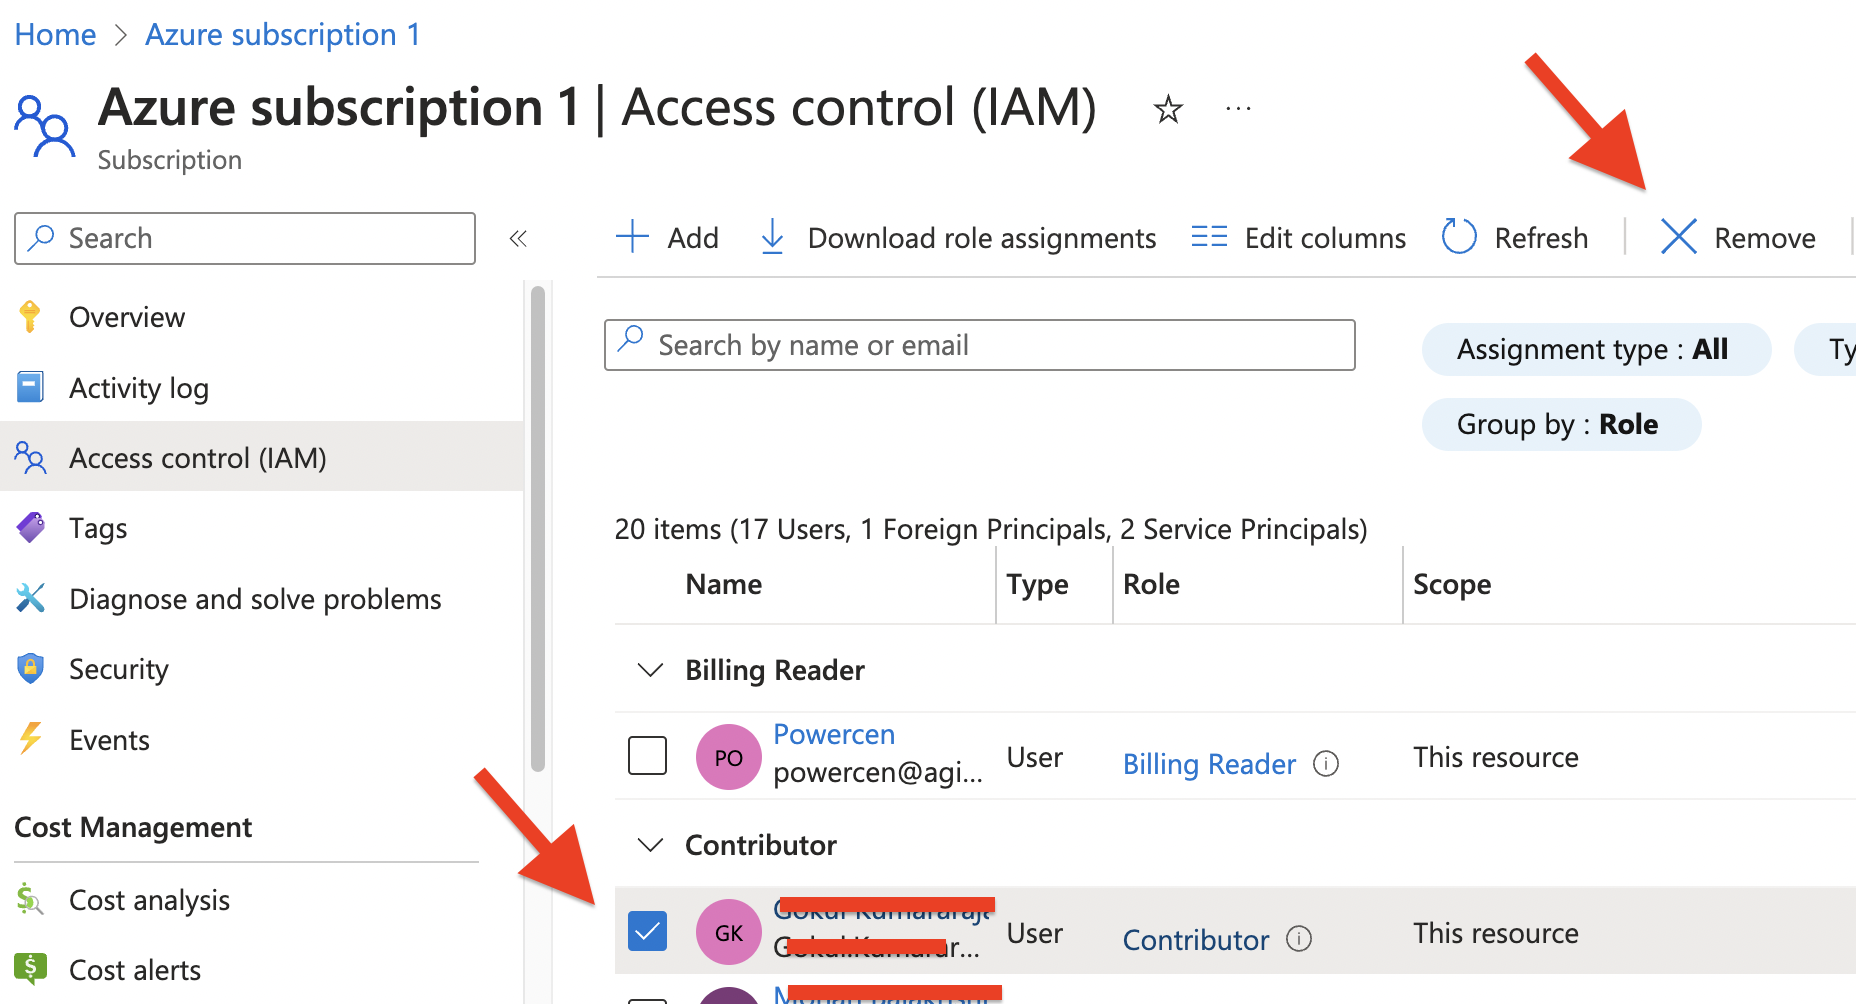Check the Powercen row checkbox
The height and width of the screenshot is (1004, 1856).
[647, 755]
